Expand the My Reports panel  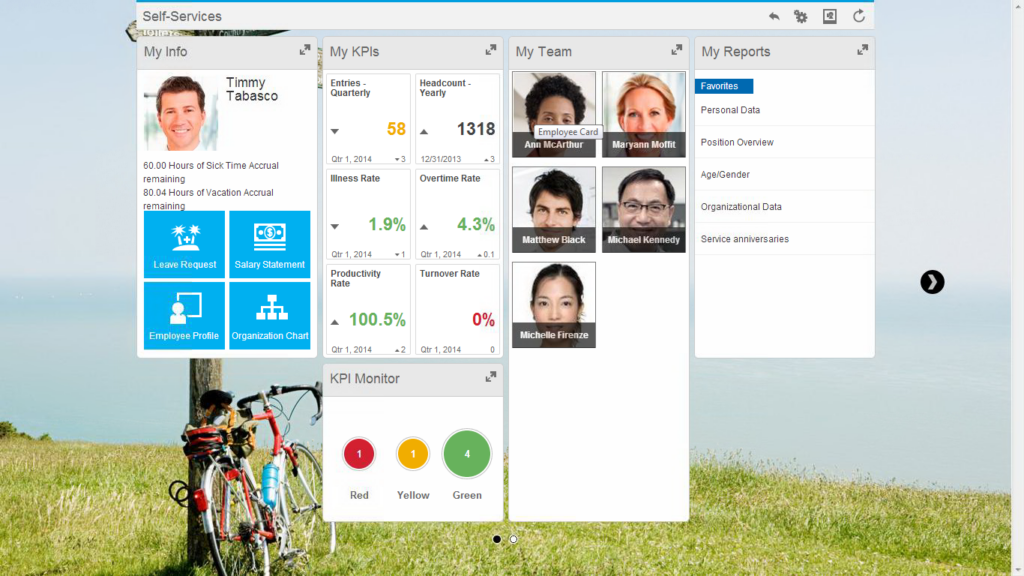tap(863, 50)
